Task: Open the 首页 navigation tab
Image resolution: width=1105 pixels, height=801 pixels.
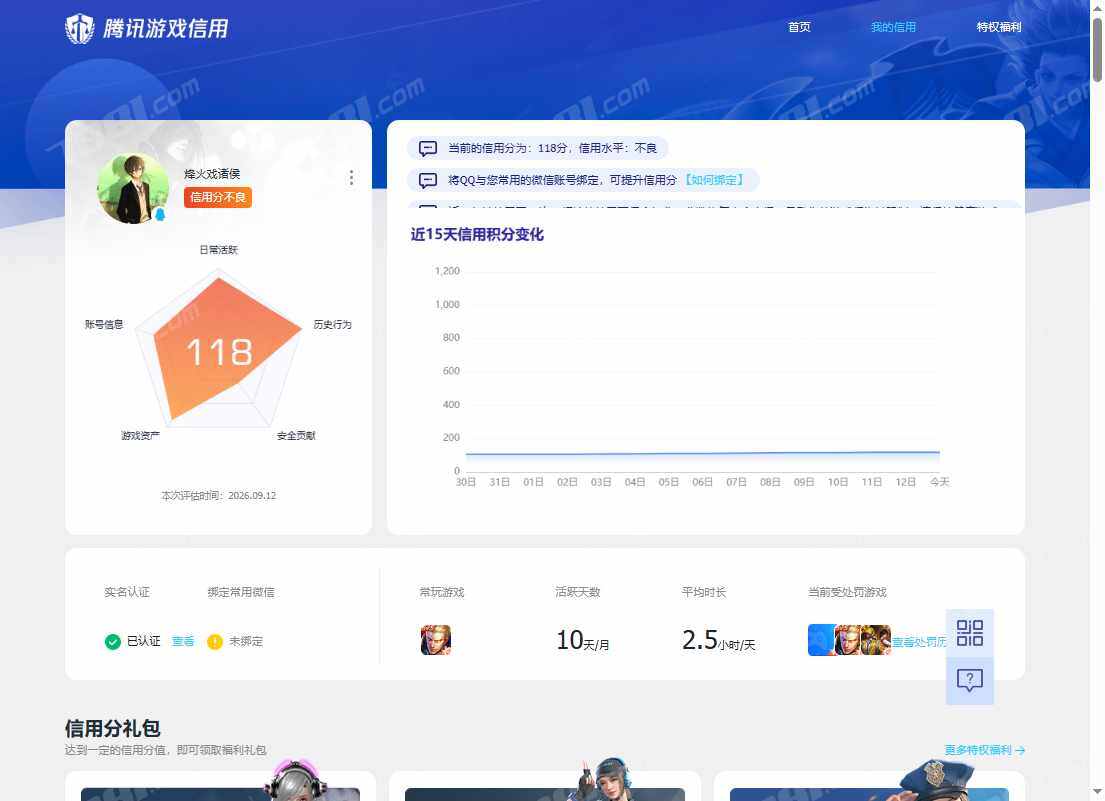Action: pos(799,27)
